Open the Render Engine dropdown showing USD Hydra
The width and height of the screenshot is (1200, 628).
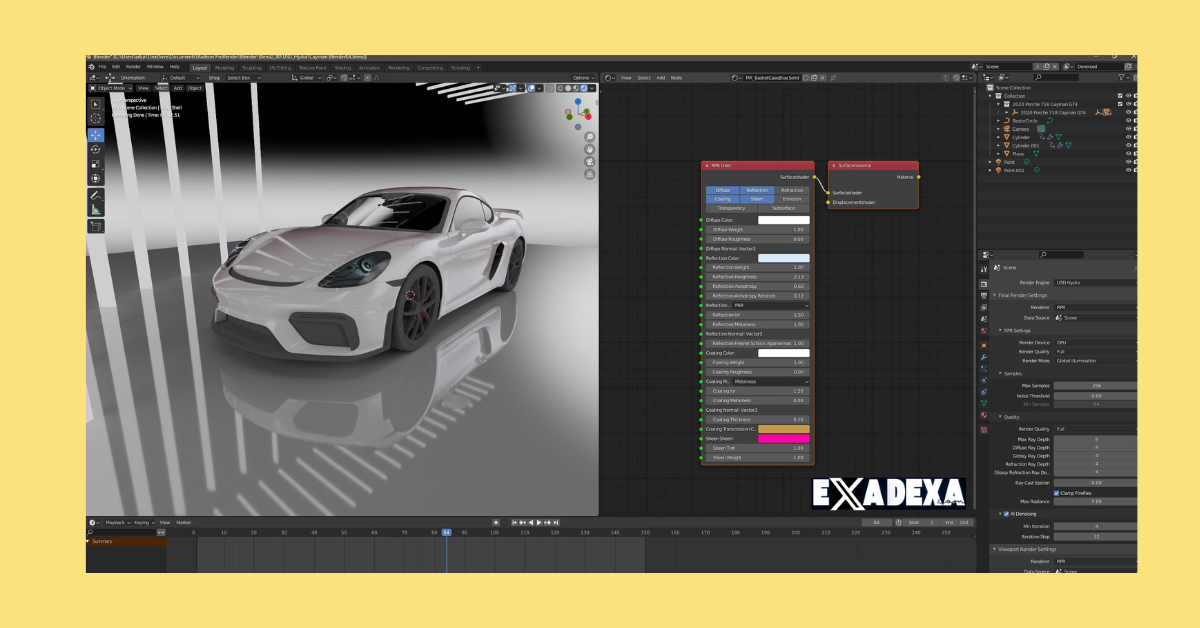click(1096, 282)
